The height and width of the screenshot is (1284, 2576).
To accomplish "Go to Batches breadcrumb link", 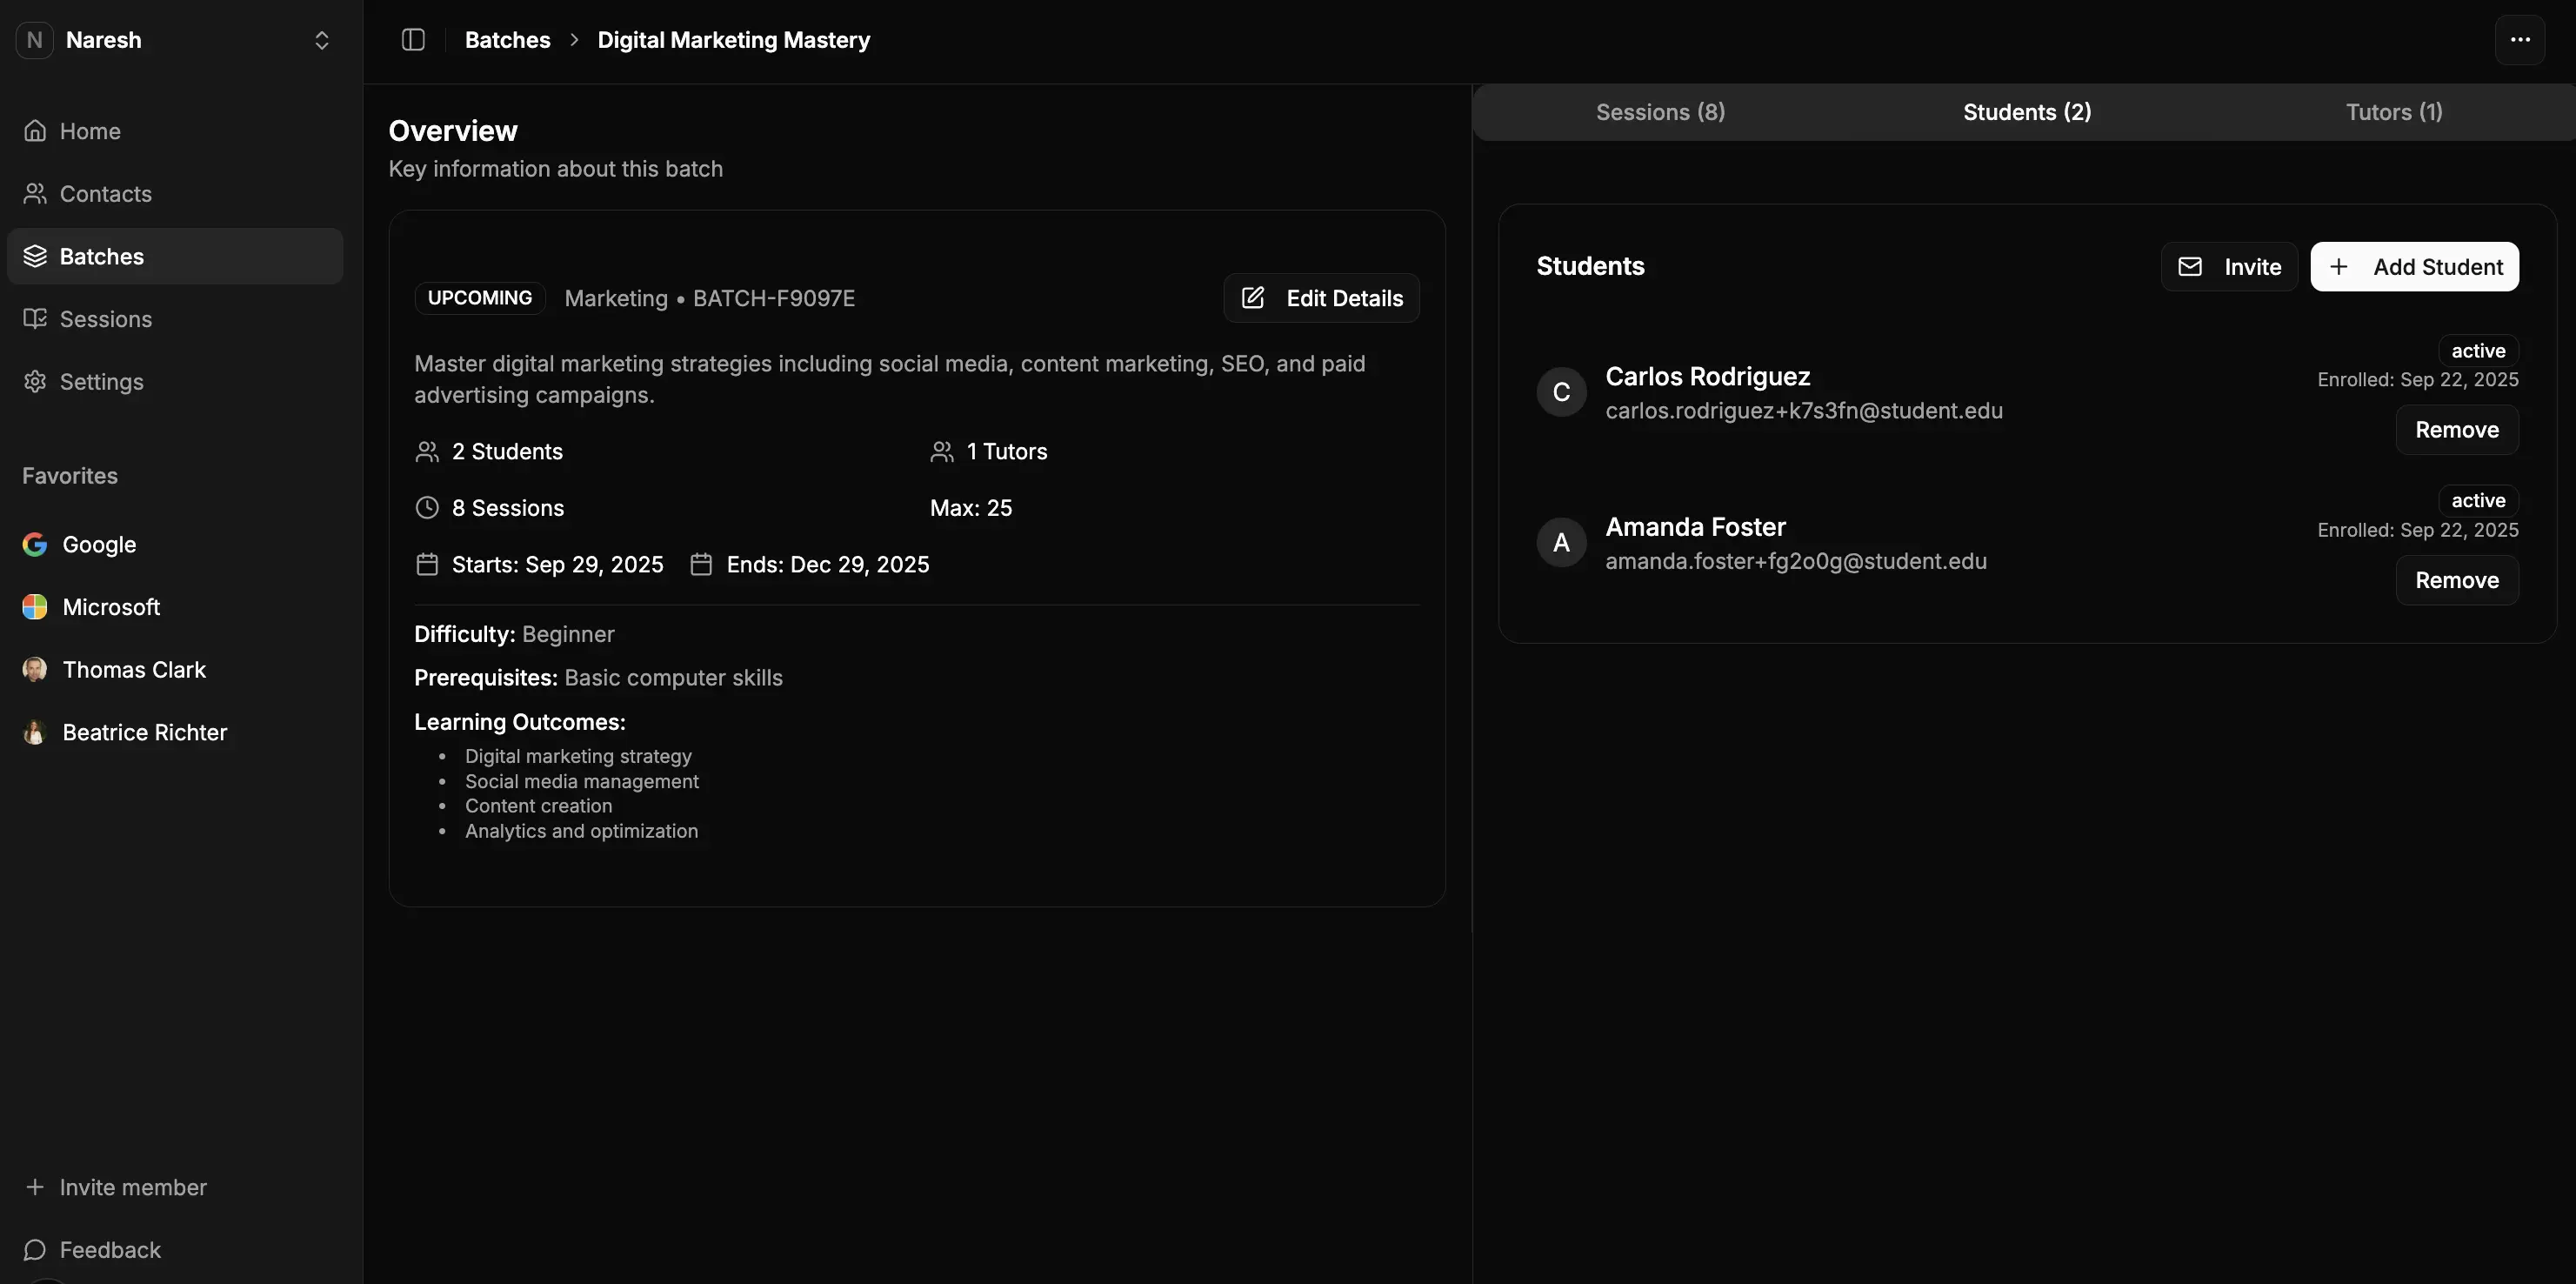I will (x=507, y=40).
